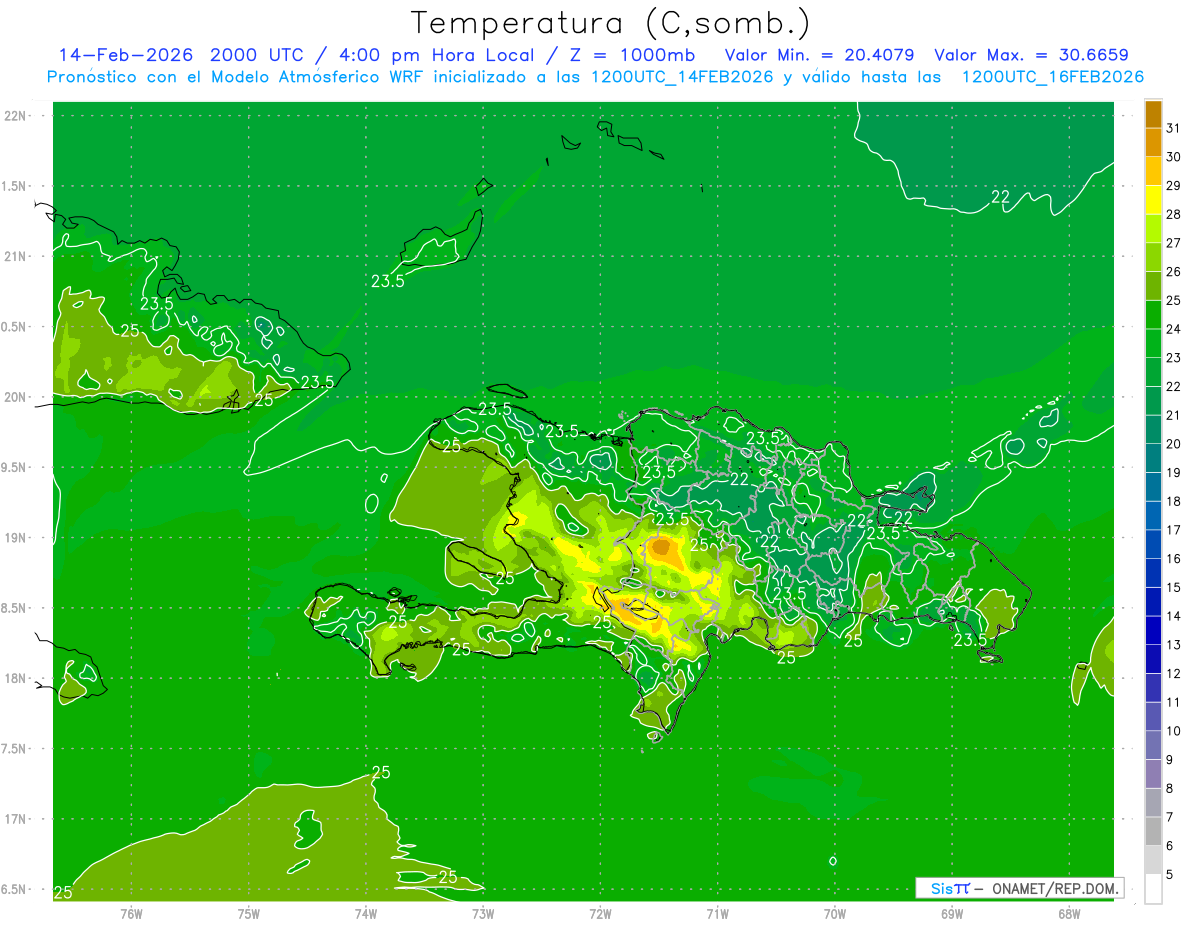Viewport: 1200px width, 927px height.
Task: Click the '21N' latitude axis label
Action: [x=16, y=257]
